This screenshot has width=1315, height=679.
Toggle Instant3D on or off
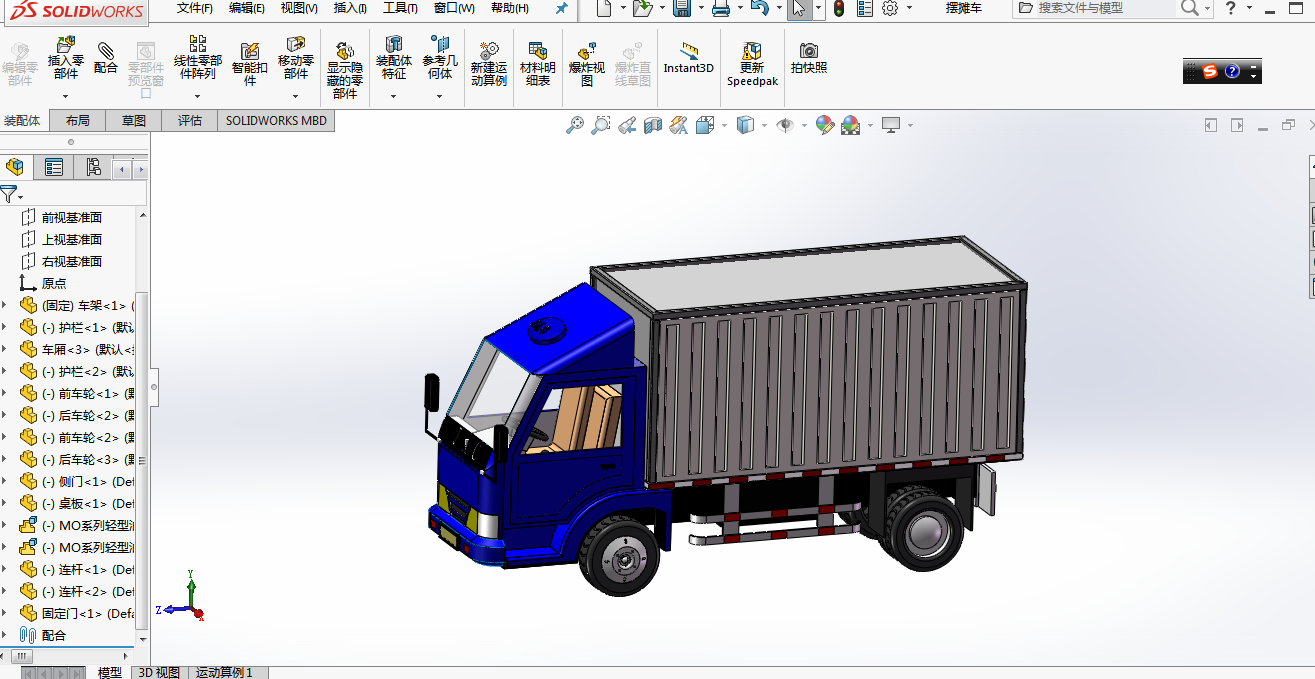689,59
